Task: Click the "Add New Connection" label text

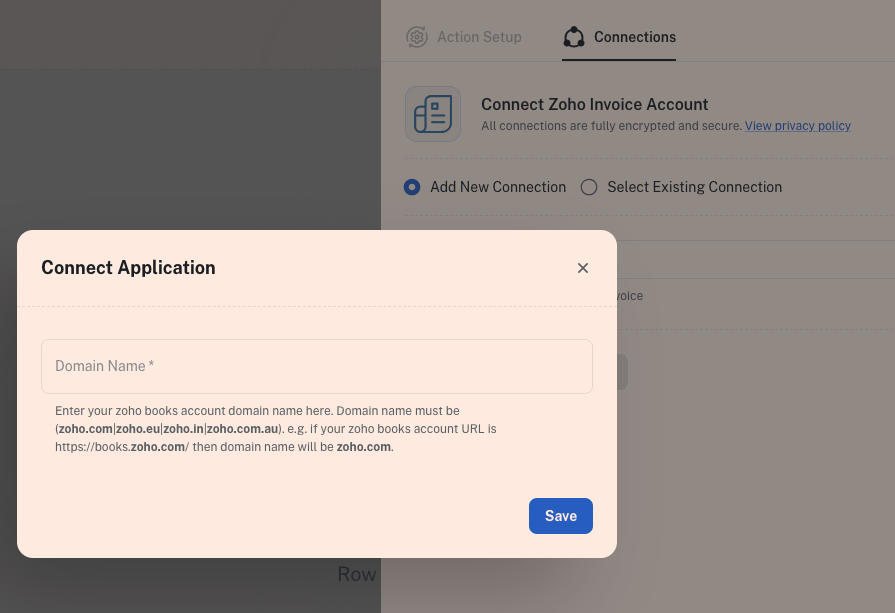Action: (497, 187)
